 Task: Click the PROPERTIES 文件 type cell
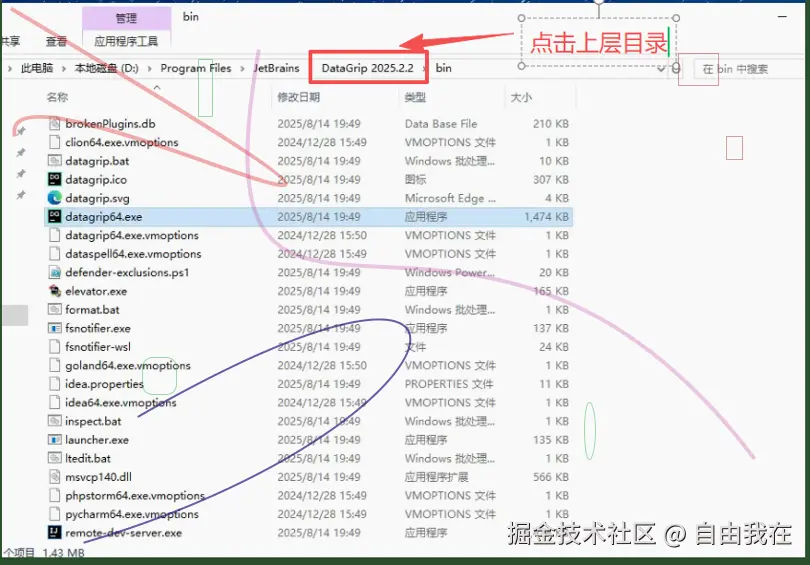pyautogui.click(x=448, y=384)
